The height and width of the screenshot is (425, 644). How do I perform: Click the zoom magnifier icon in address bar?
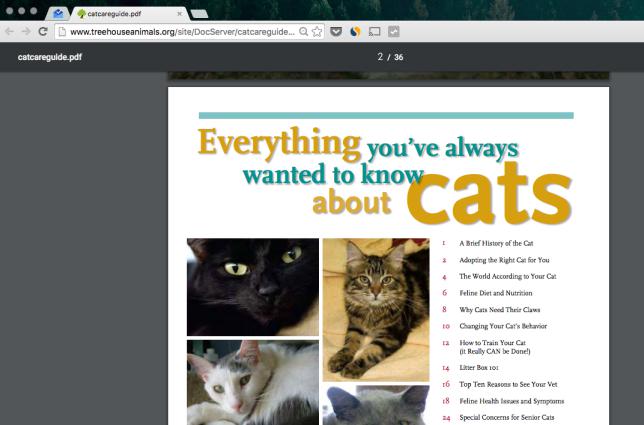303,32
